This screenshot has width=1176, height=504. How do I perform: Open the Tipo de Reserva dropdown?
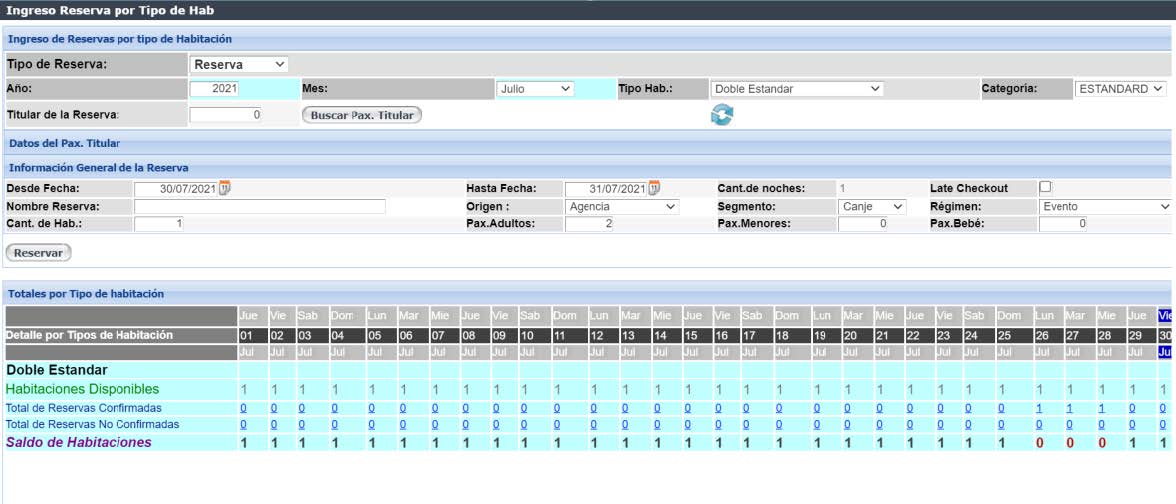click(x=239, y=64)
